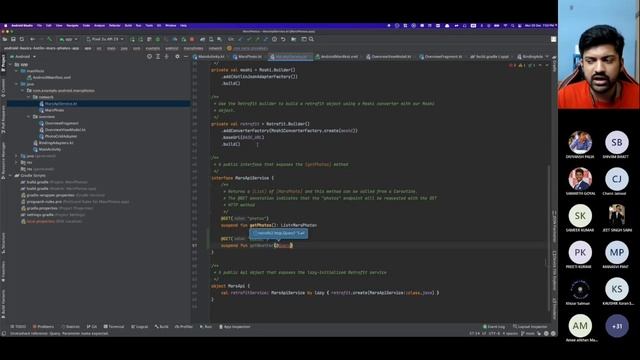Open the File menu
Screen dimensions: 640x360
39,25
